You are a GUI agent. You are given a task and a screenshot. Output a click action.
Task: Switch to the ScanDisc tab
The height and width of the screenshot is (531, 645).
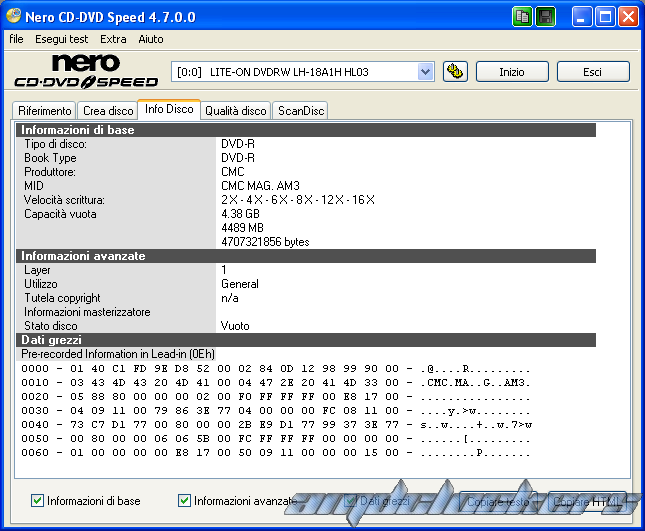(300, 111)
